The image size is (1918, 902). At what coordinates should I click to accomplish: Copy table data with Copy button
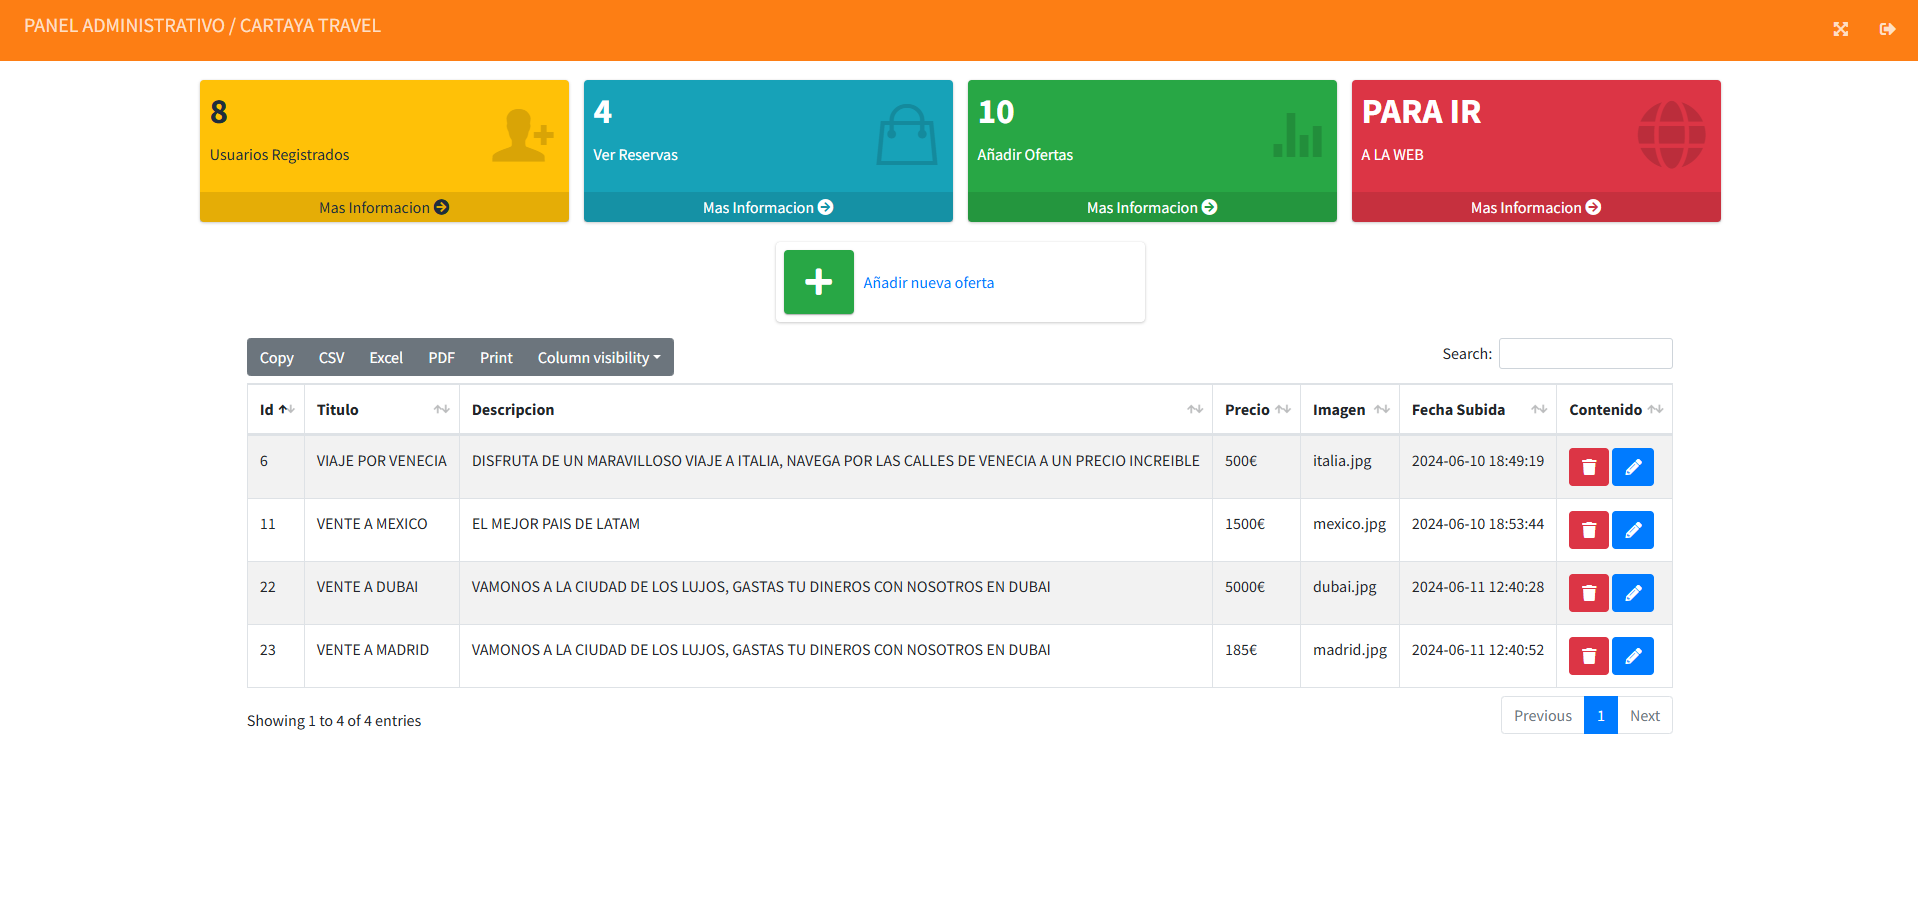point(277,357)
